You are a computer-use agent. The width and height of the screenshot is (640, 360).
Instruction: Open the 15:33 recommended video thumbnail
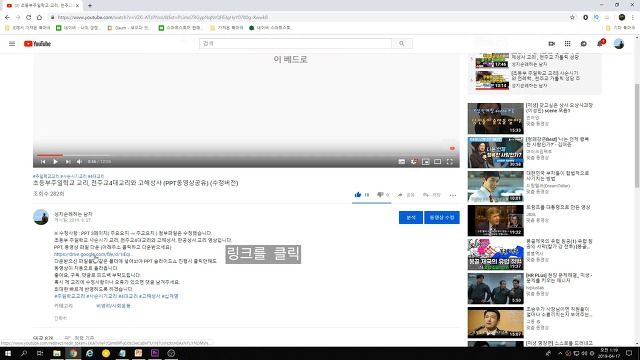(x=496, y=118)
